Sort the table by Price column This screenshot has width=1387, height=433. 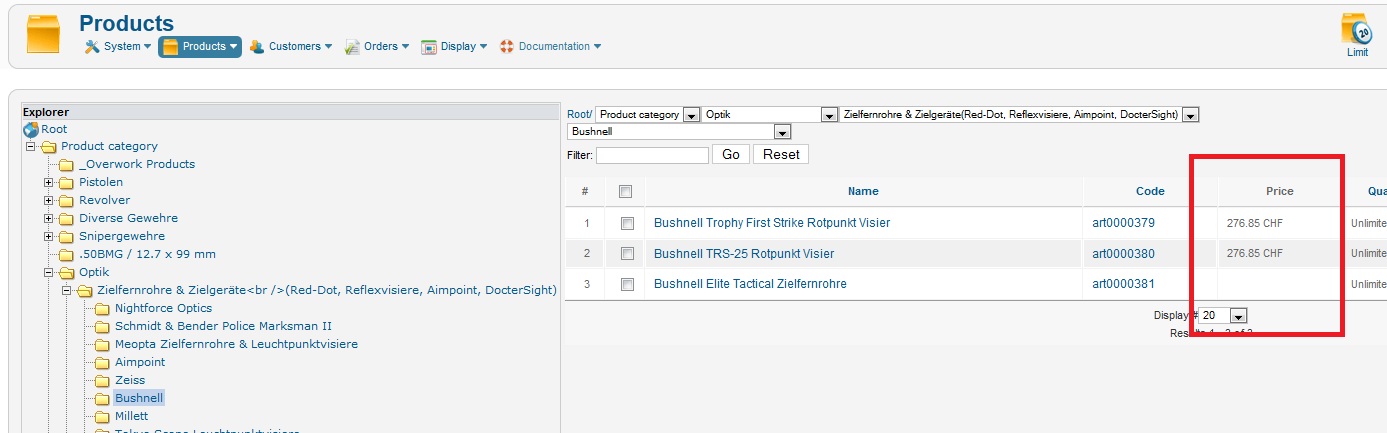pyautogui.click(x=1280, y=191)
